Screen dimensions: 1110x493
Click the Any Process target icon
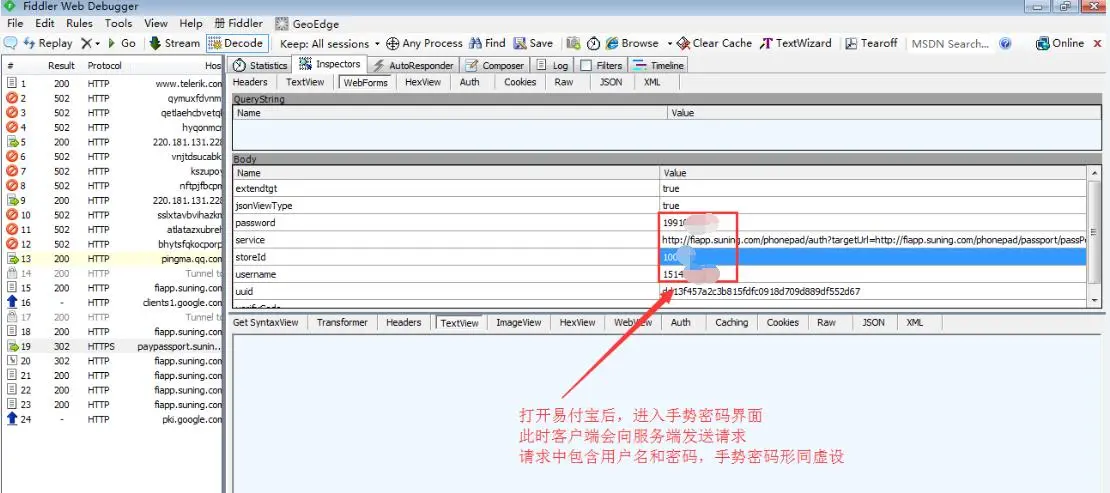392,44
